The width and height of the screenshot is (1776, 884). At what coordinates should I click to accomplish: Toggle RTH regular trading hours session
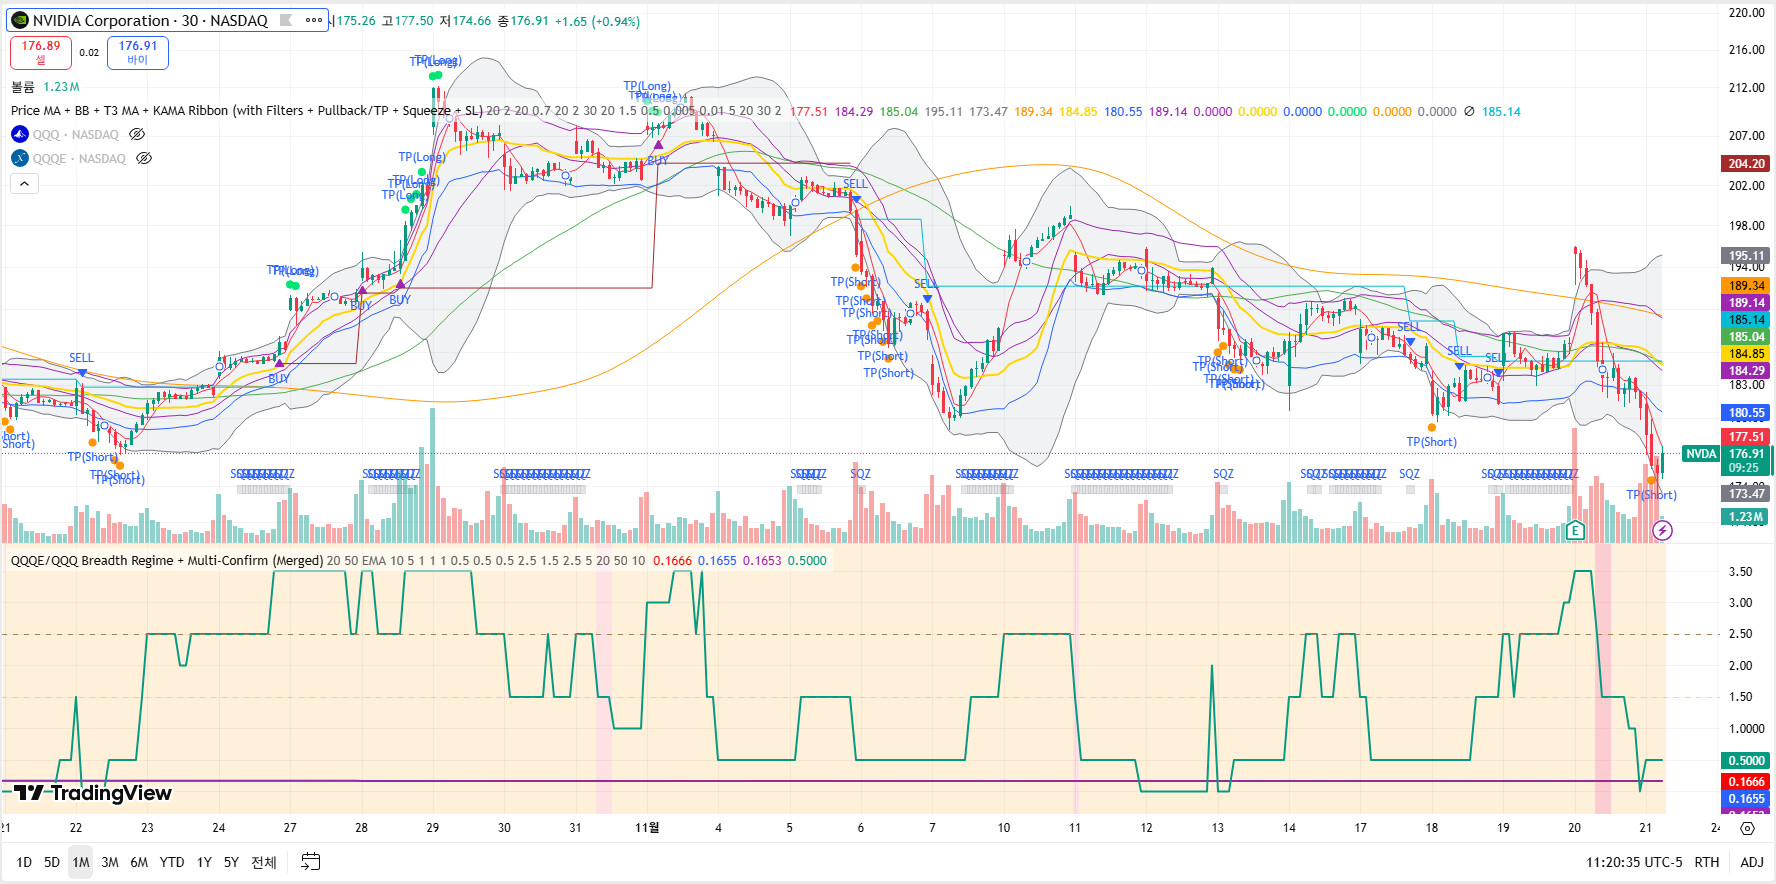point(1707,862)
